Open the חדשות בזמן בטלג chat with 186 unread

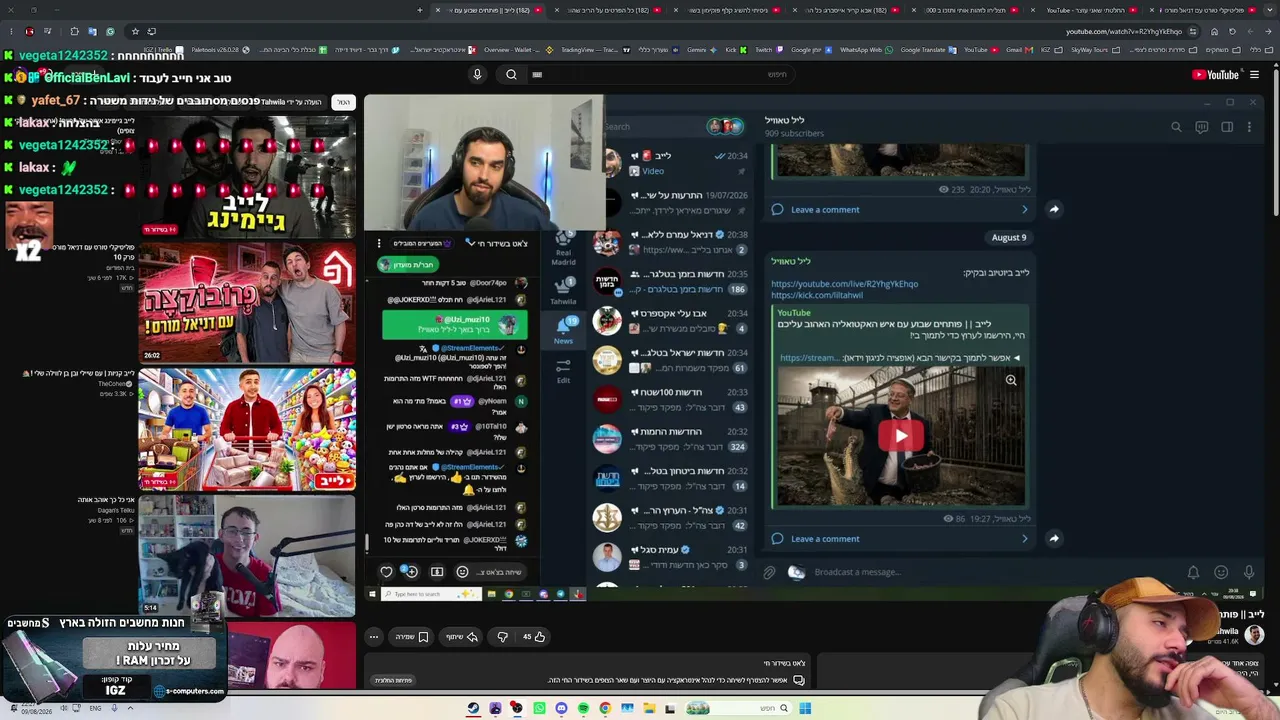pyautogui.click(x=669, y=281)
